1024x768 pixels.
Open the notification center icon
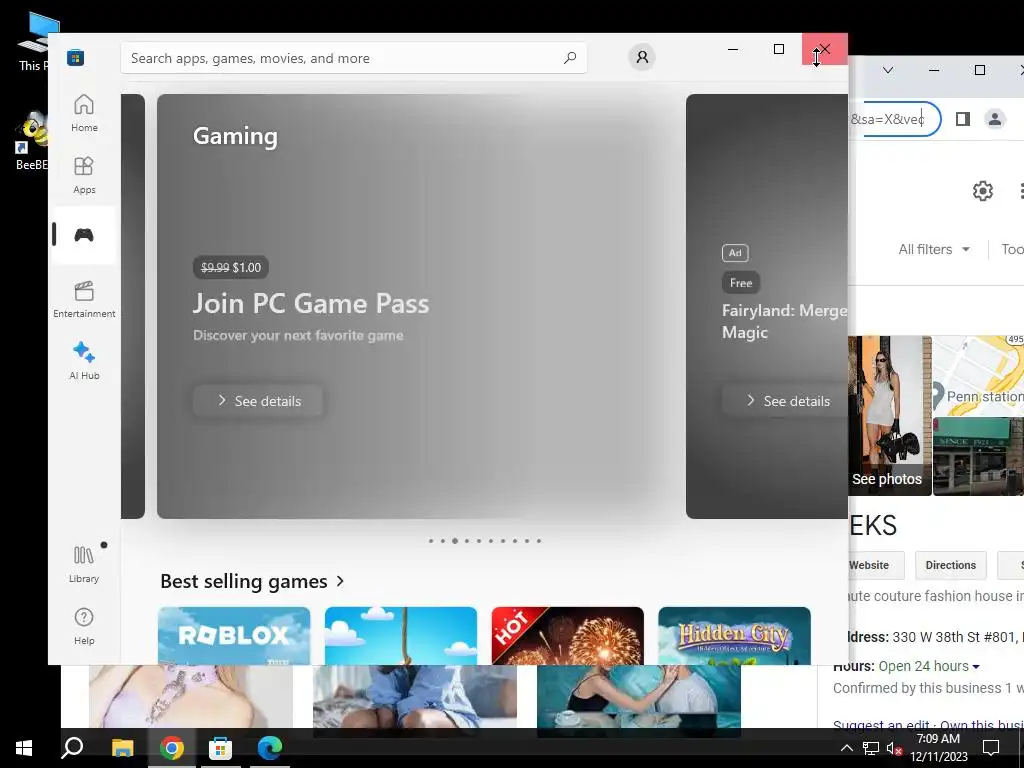tap(991, 748)
